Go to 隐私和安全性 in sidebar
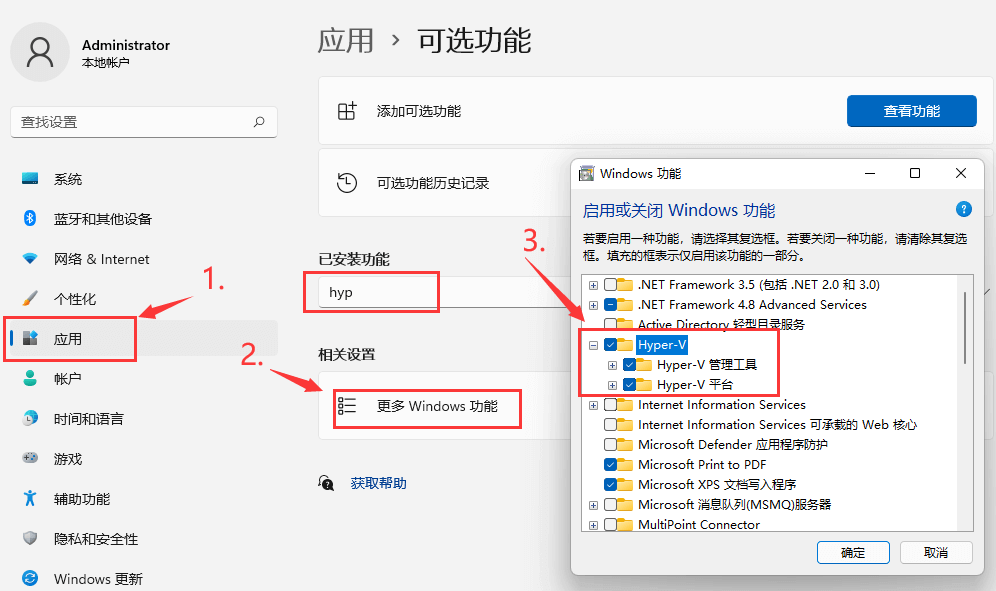Viewport: 996px width, 591px height. coord(95,539)
